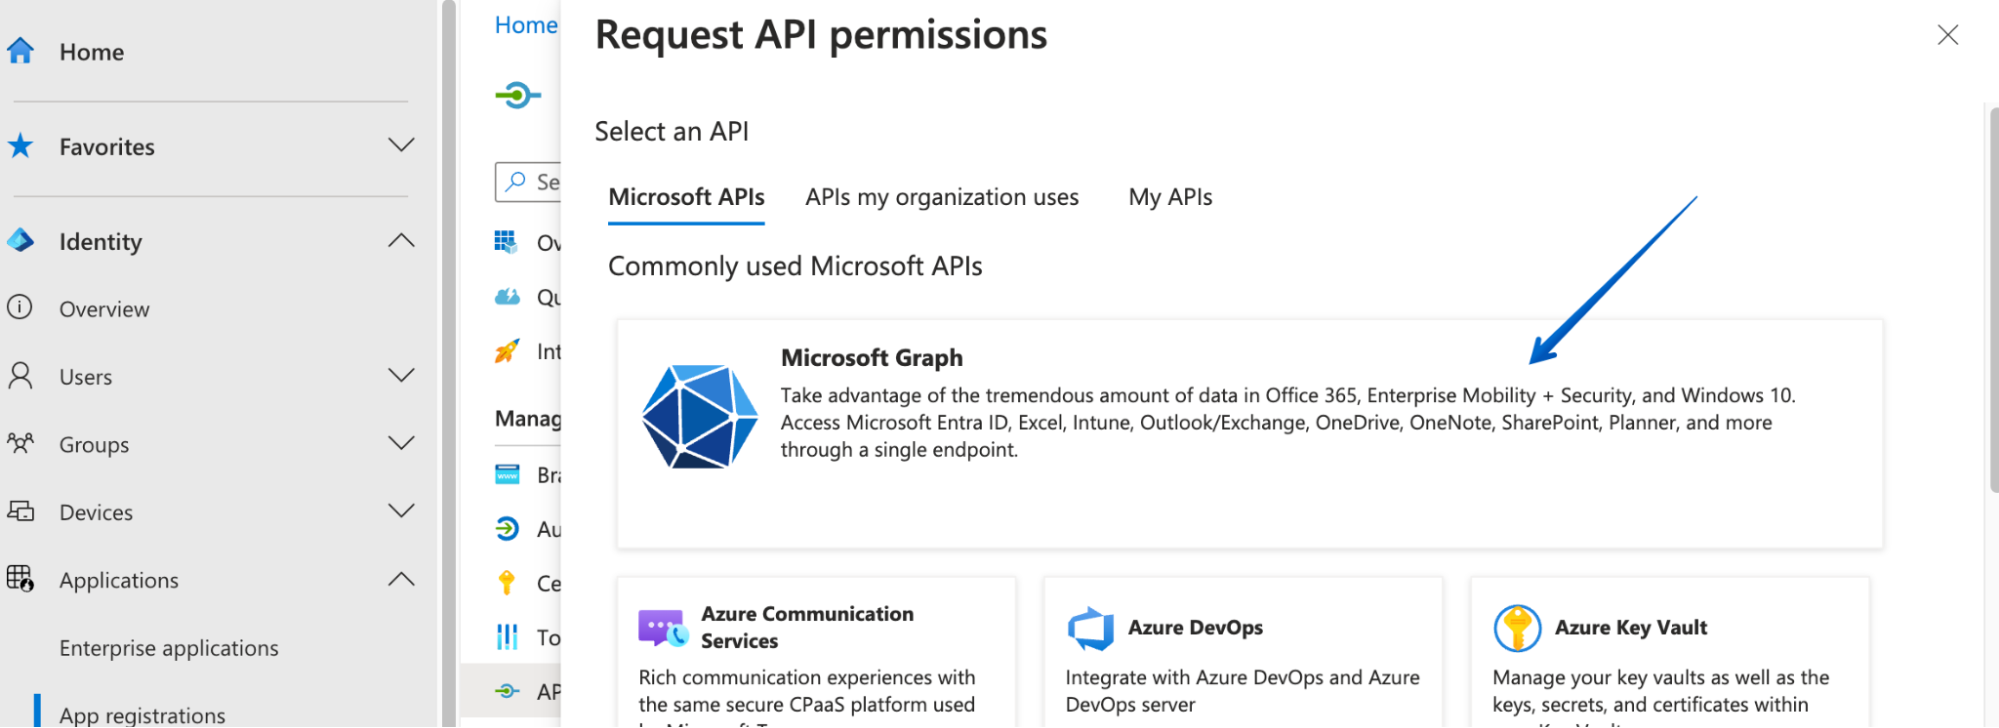Select the Microsoft Graph API card title
This screenshot has height=728, width=1999.
coord(872,357)
